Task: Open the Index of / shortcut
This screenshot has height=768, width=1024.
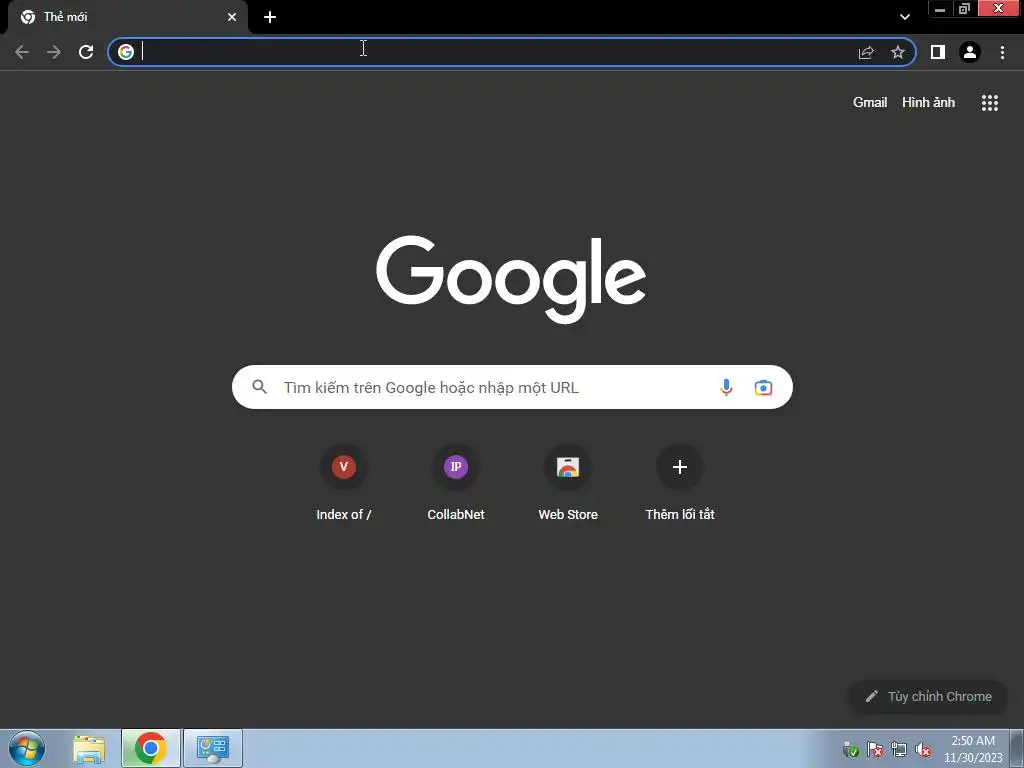Action: [344, 483]
